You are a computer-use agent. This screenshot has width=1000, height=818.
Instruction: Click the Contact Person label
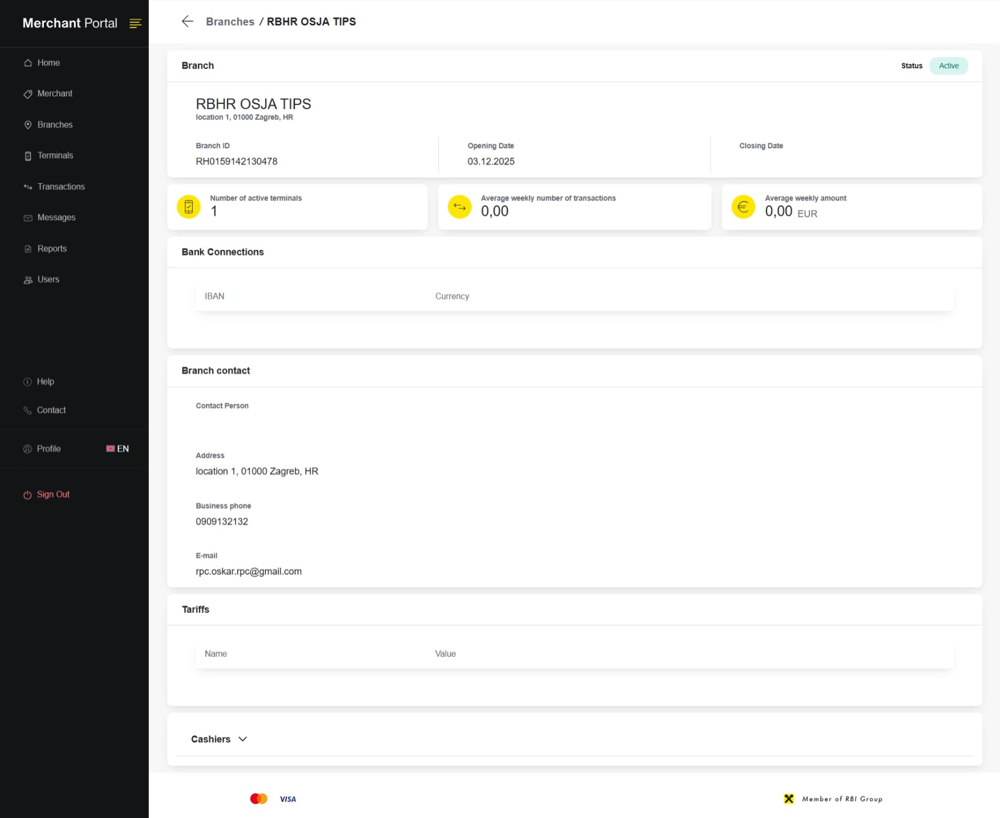pyautogui.click(x=222, y=405)
